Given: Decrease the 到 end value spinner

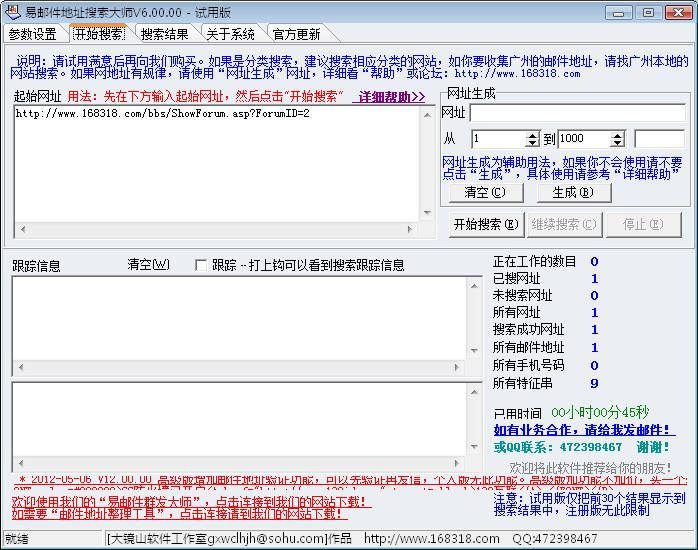Looking at the screenshot, I should pos(617,143).
